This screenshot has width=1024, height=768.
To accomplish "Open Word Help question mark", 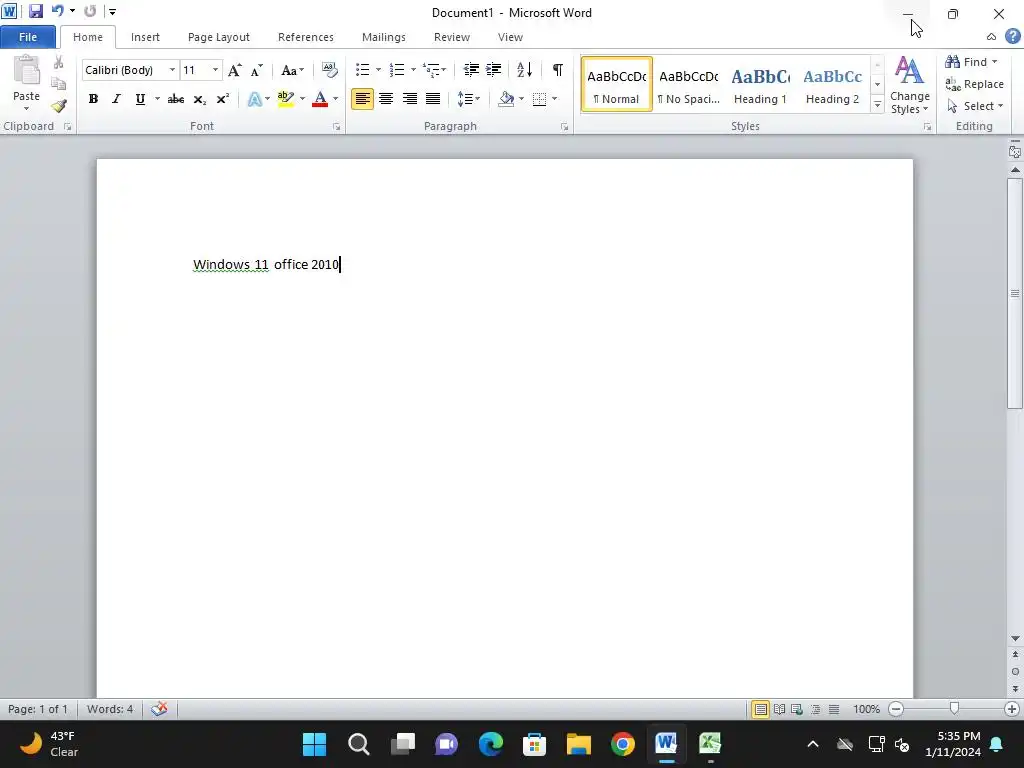I will point(1012,37).
